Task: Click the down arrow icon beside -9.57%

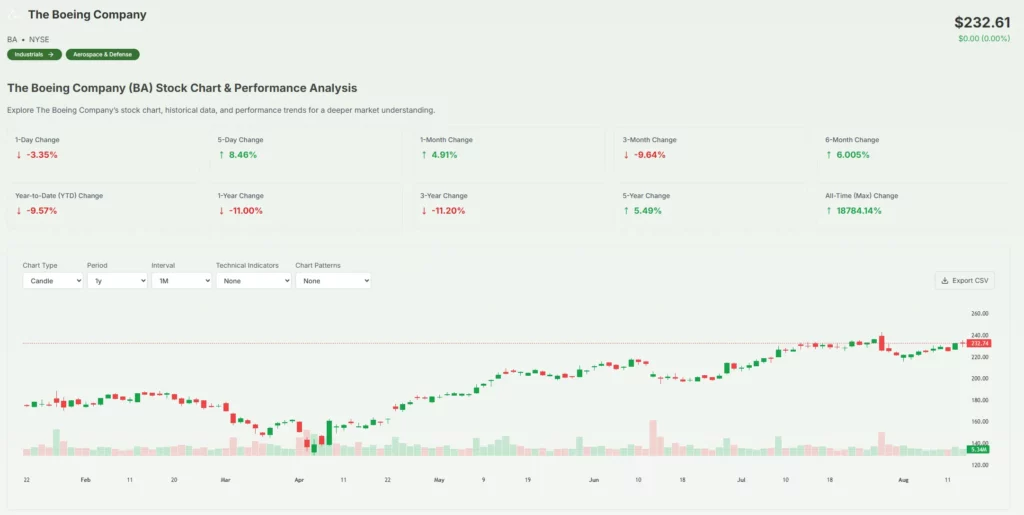Action: tap(18, 211)
